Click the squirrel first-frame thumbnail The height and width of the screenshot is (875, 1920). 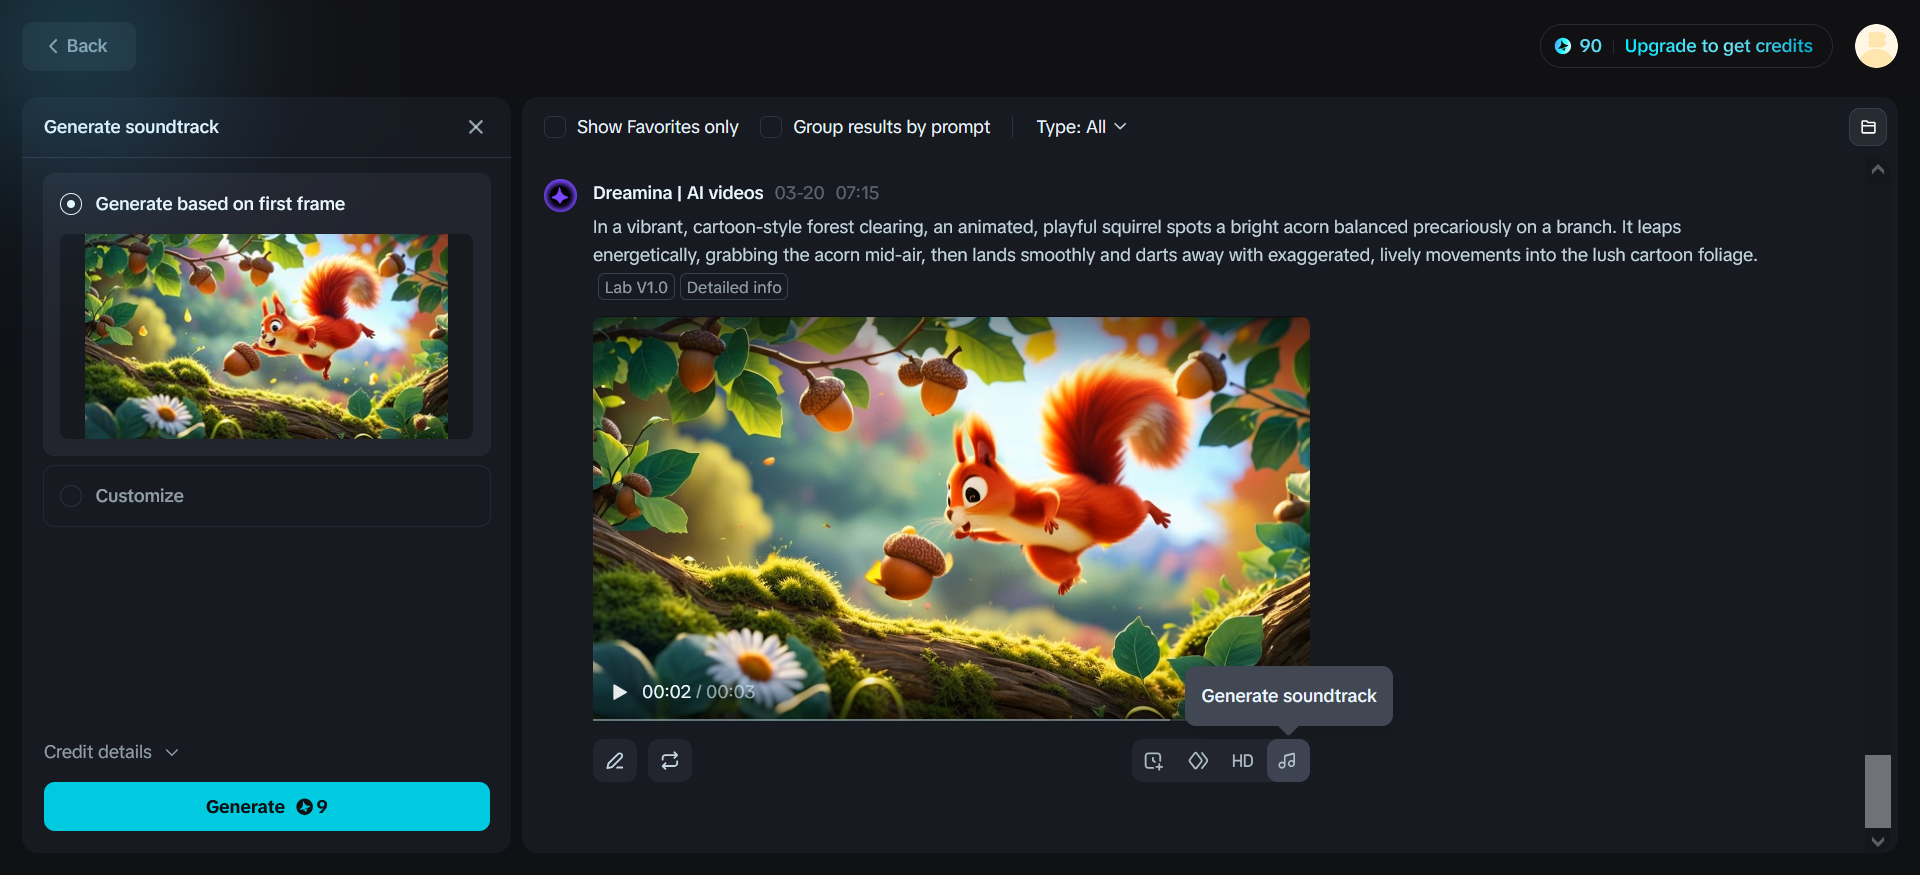click(266, 336)
